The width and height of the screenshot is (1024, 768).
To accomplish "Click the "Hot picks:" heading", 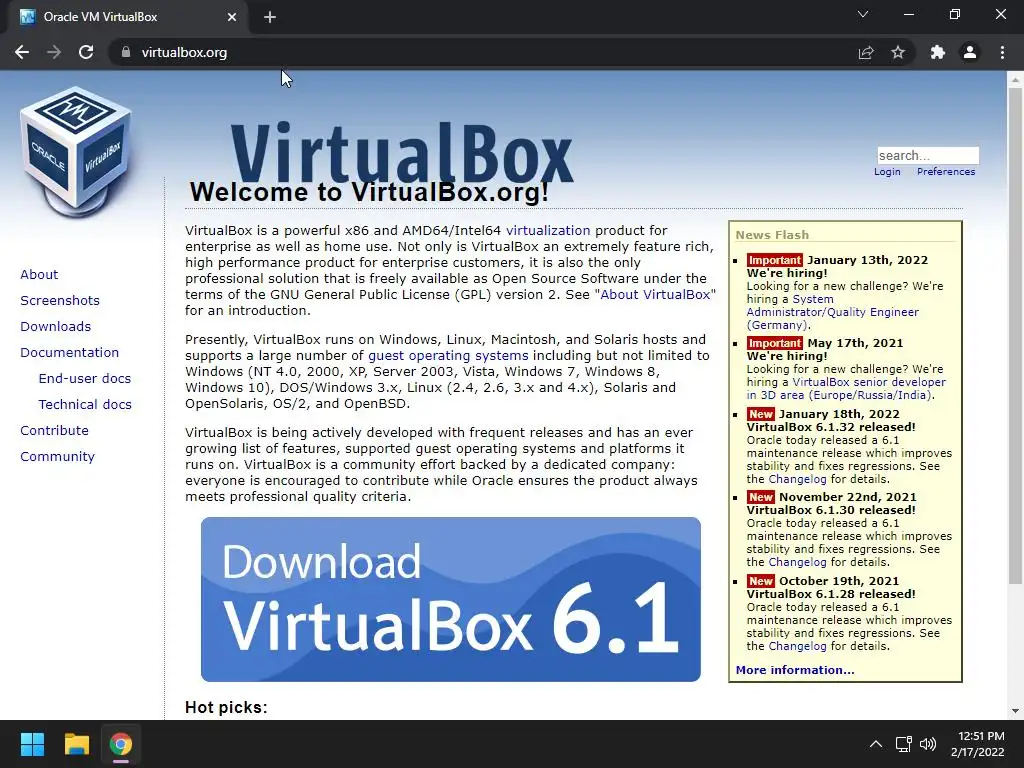I will point(226,707).
